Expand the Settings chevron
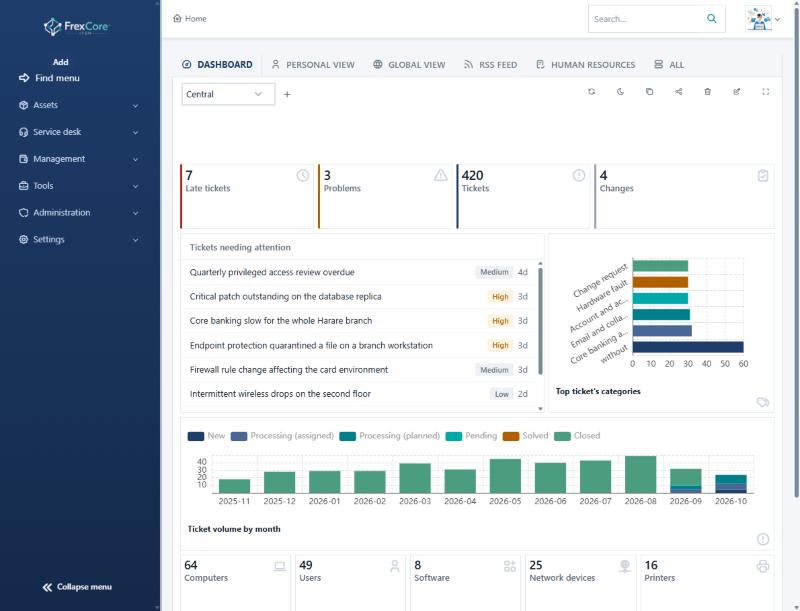Viewport: 800px width, 611px height. tap(135, 240)
